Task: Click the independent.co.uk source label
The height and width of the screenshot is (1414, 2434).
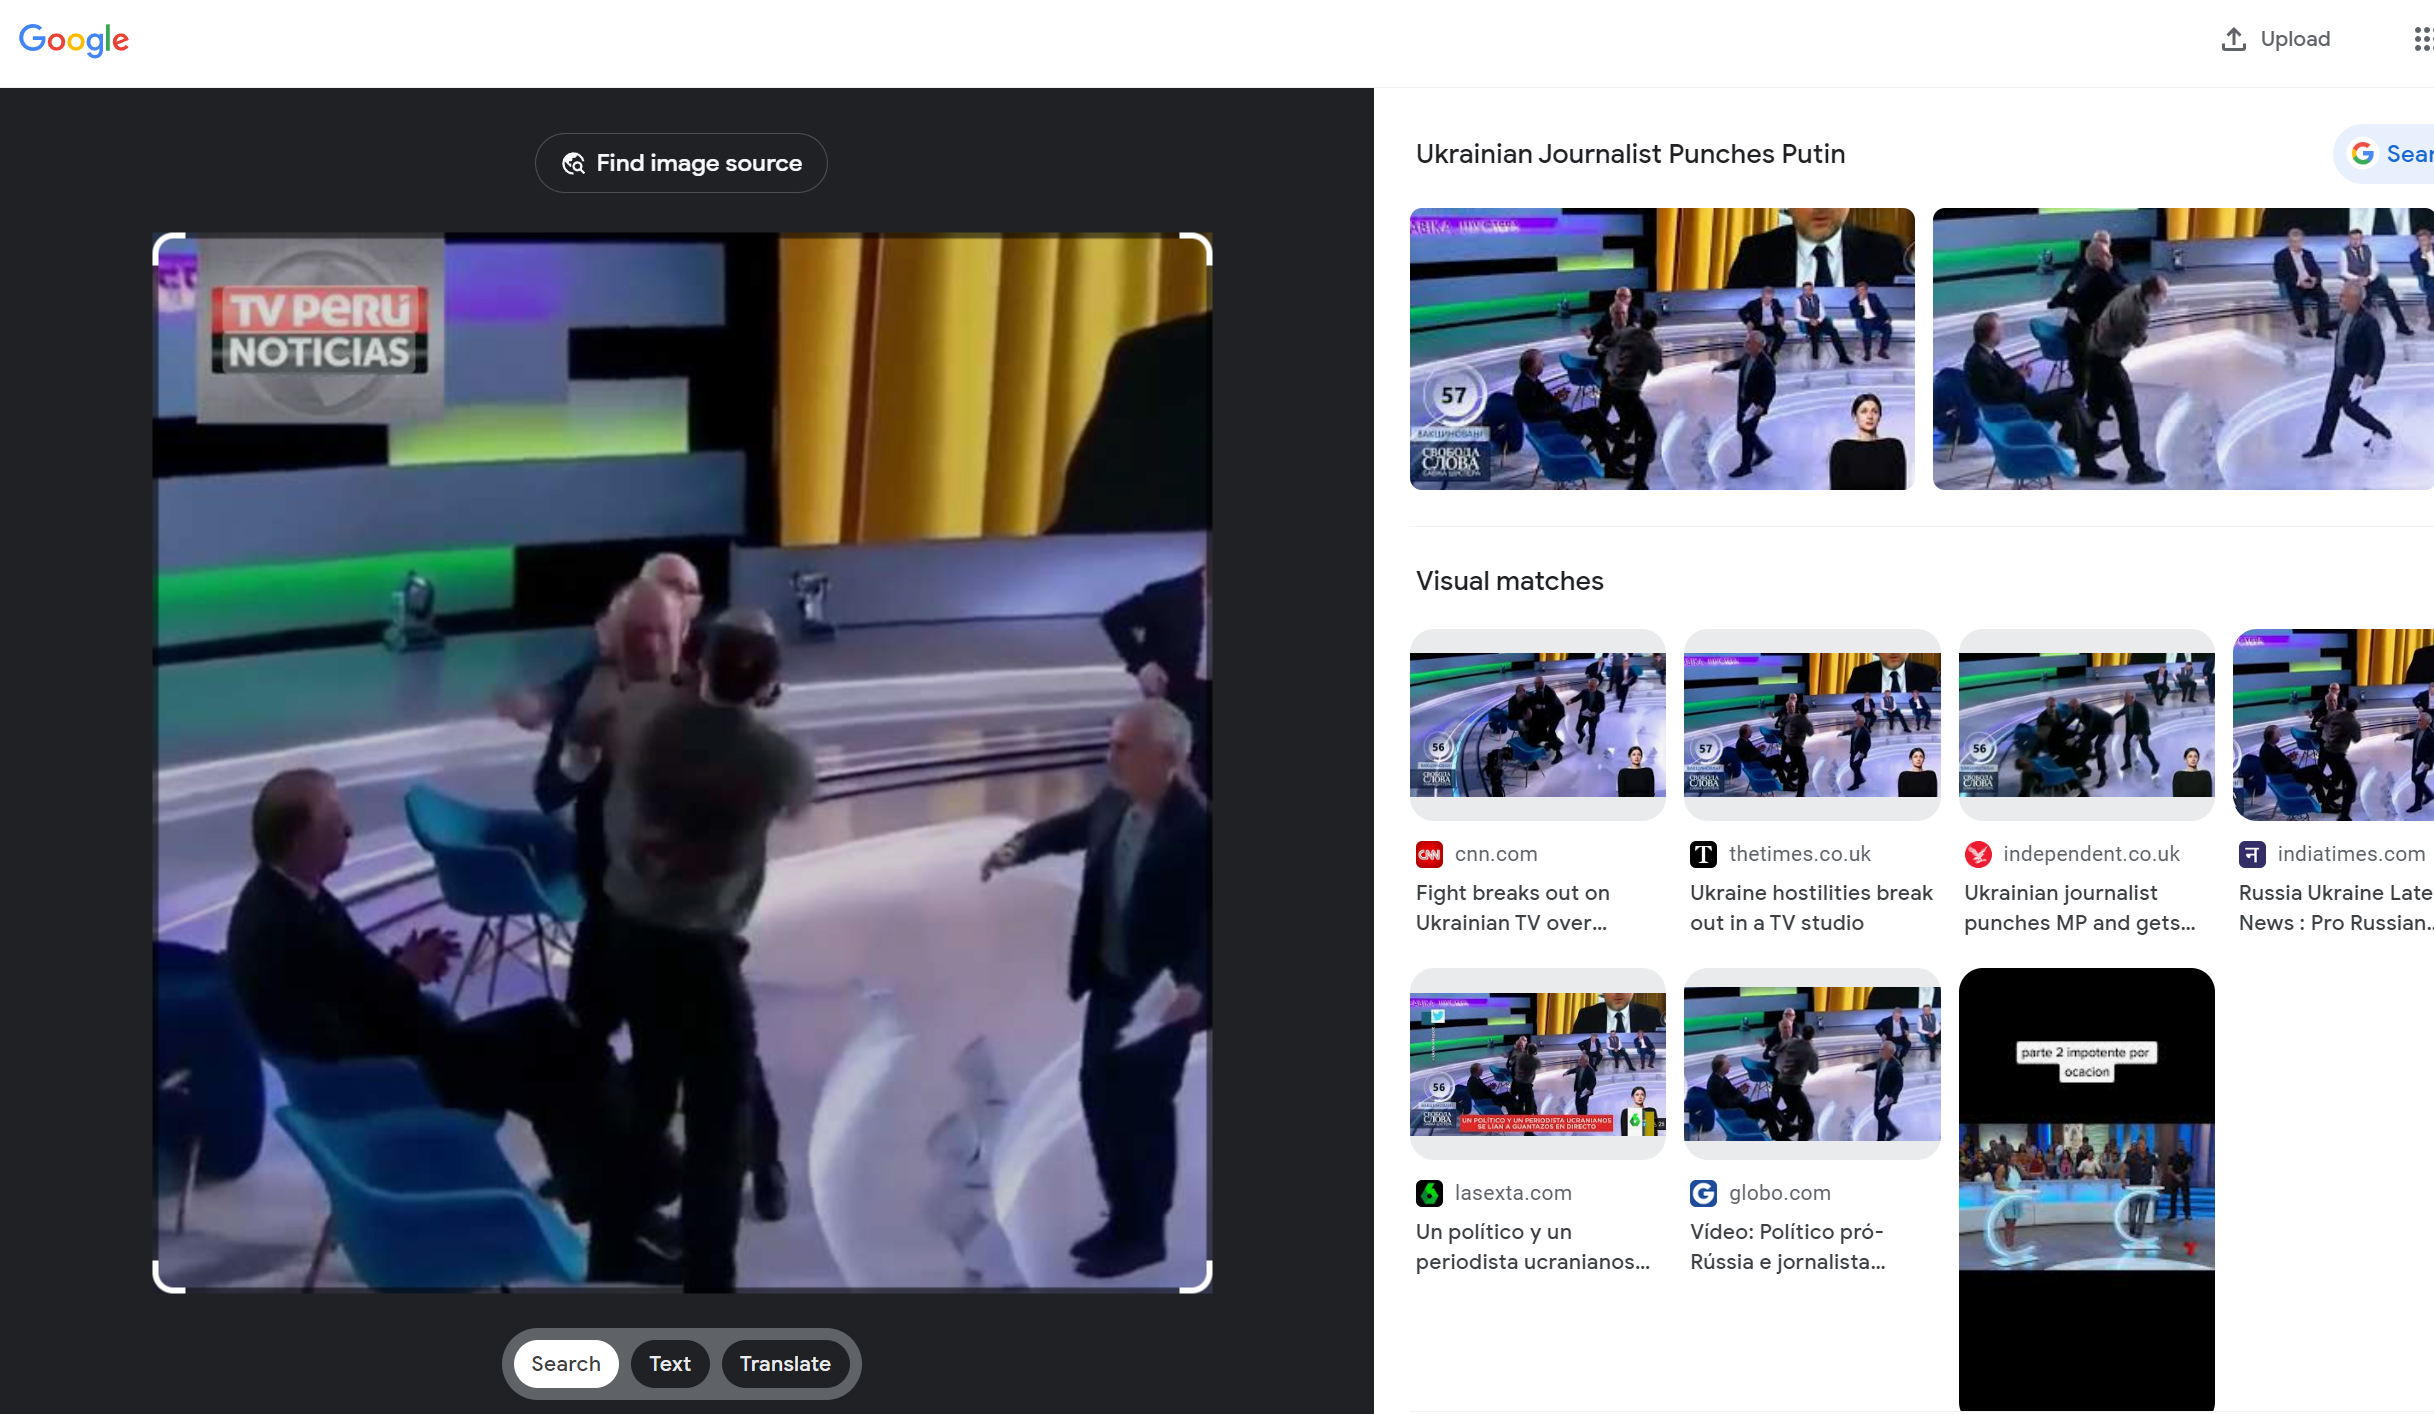Action: pyautogui.click(x=2091, y=854)
